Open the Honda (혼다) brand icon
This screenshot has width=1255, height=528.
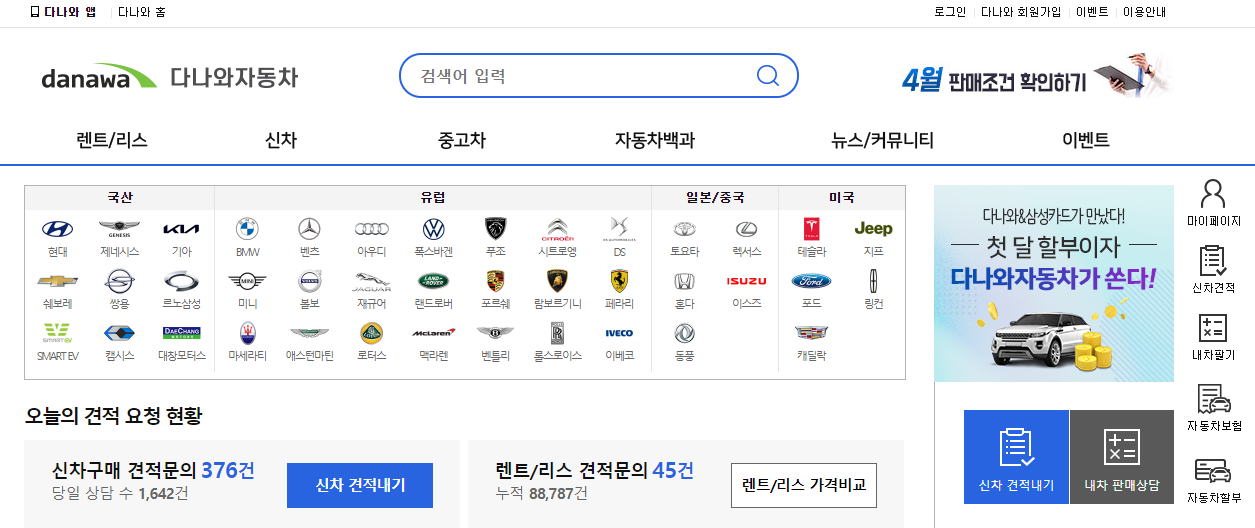pos(684,281)
